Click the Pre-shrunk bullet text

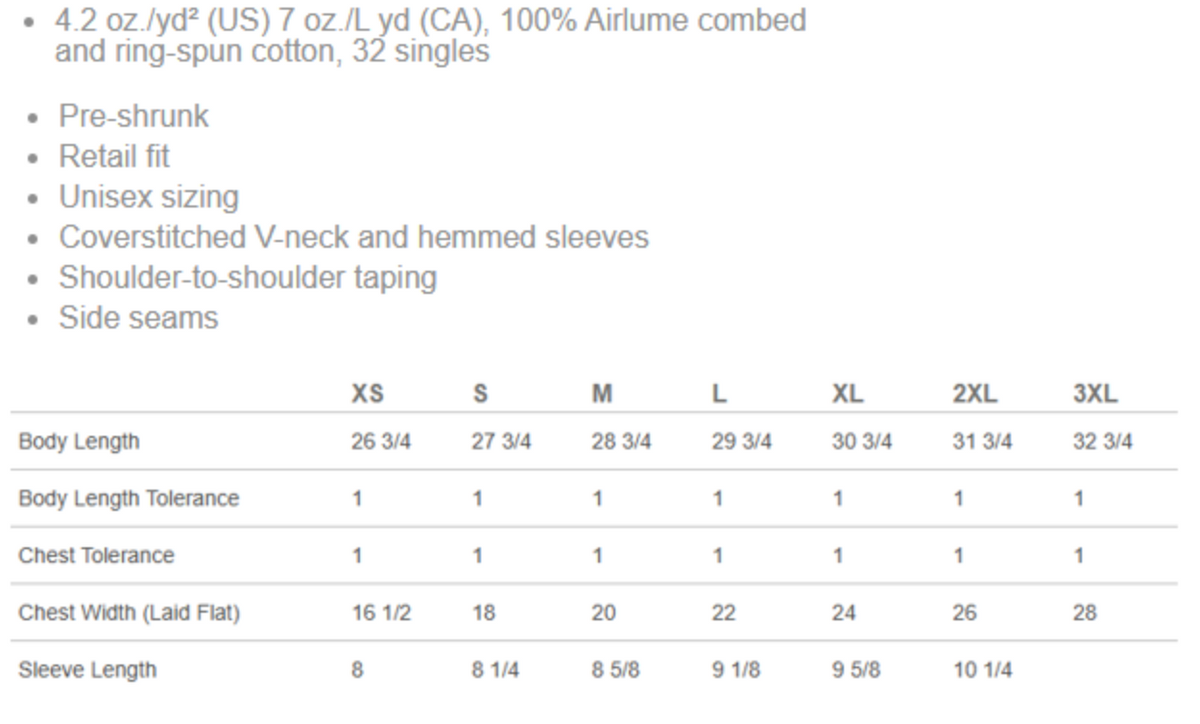[134, 116]
